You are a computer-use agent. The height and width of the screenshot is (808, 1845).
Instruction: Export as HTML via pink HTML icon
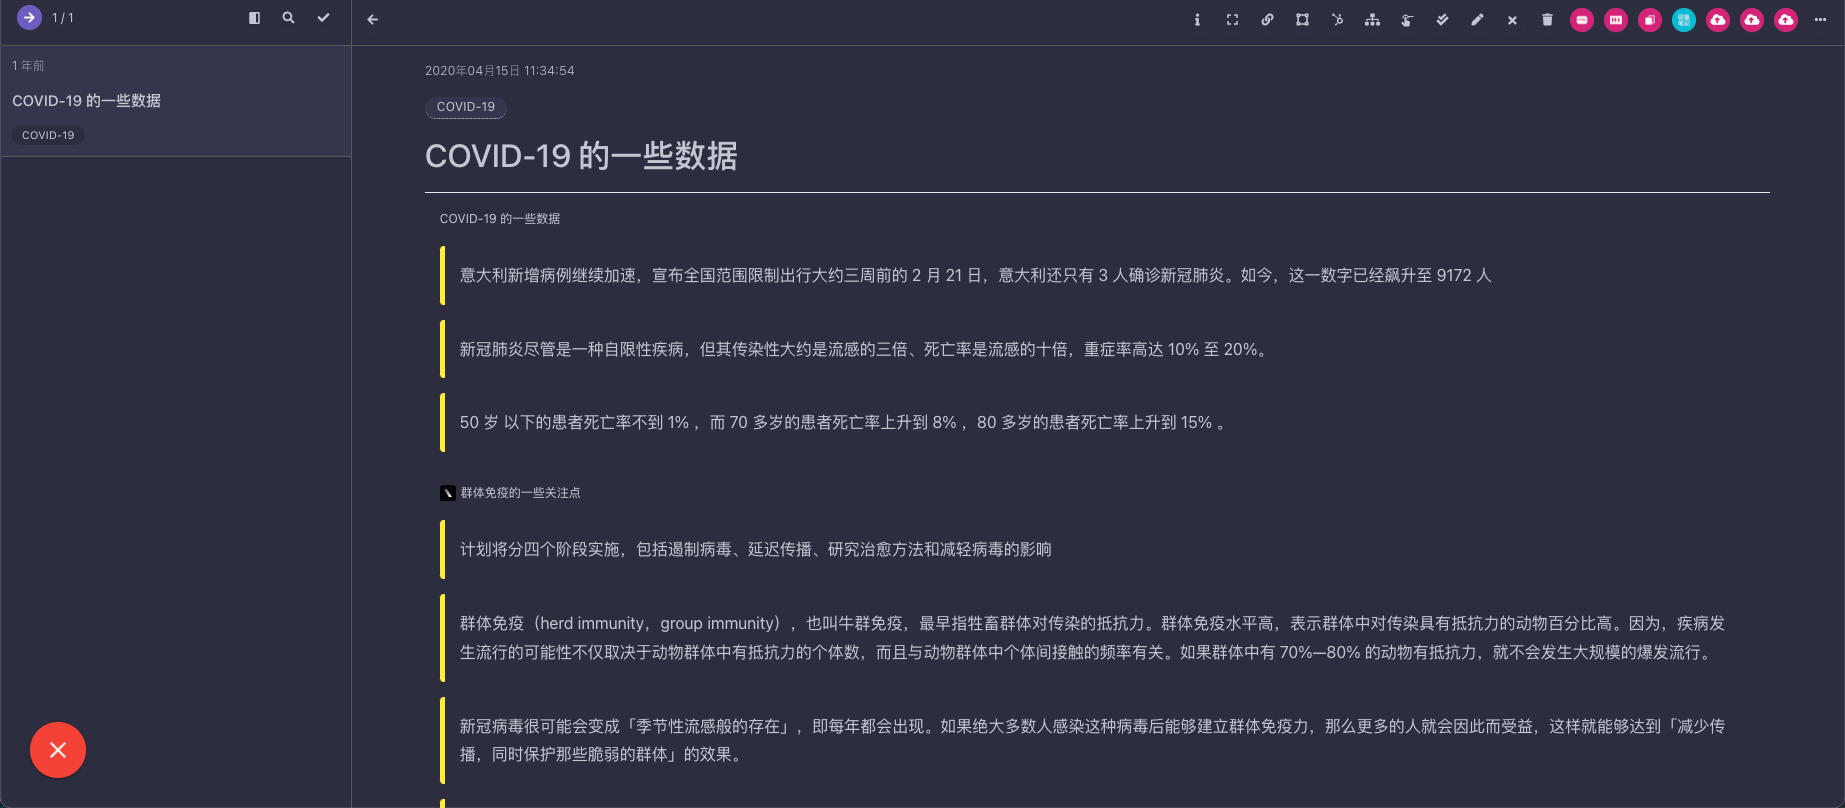[1582, 20]
